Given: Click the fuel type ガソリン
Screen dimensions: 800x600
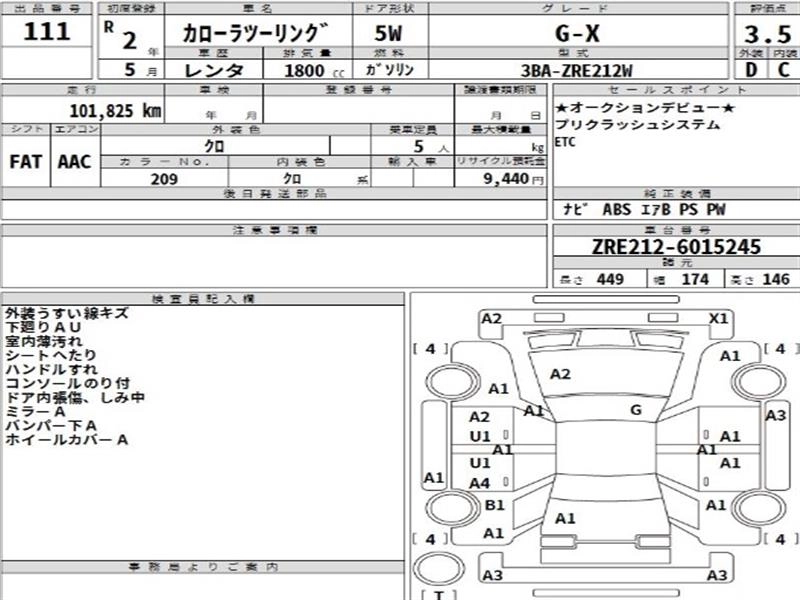Looking at the screenshot, I should click(x=390, y=70).
